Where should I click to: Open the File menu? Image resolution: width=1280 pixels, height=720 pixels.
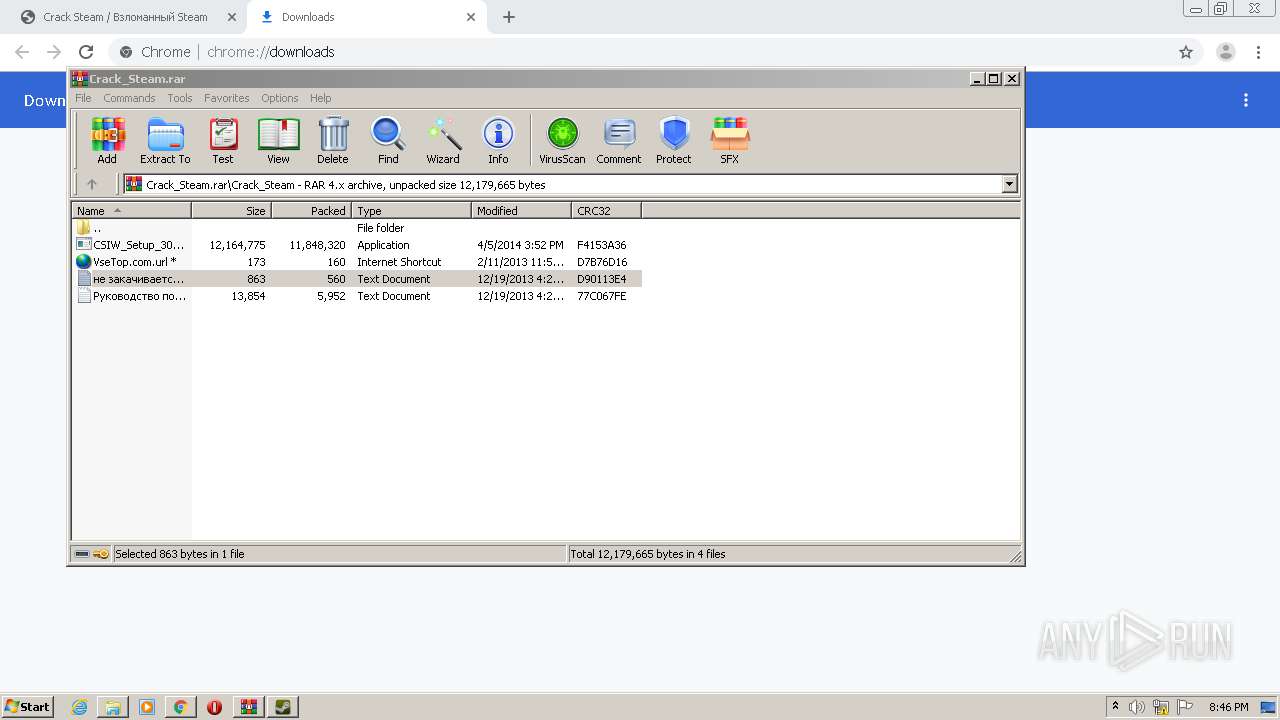(83, 98)
